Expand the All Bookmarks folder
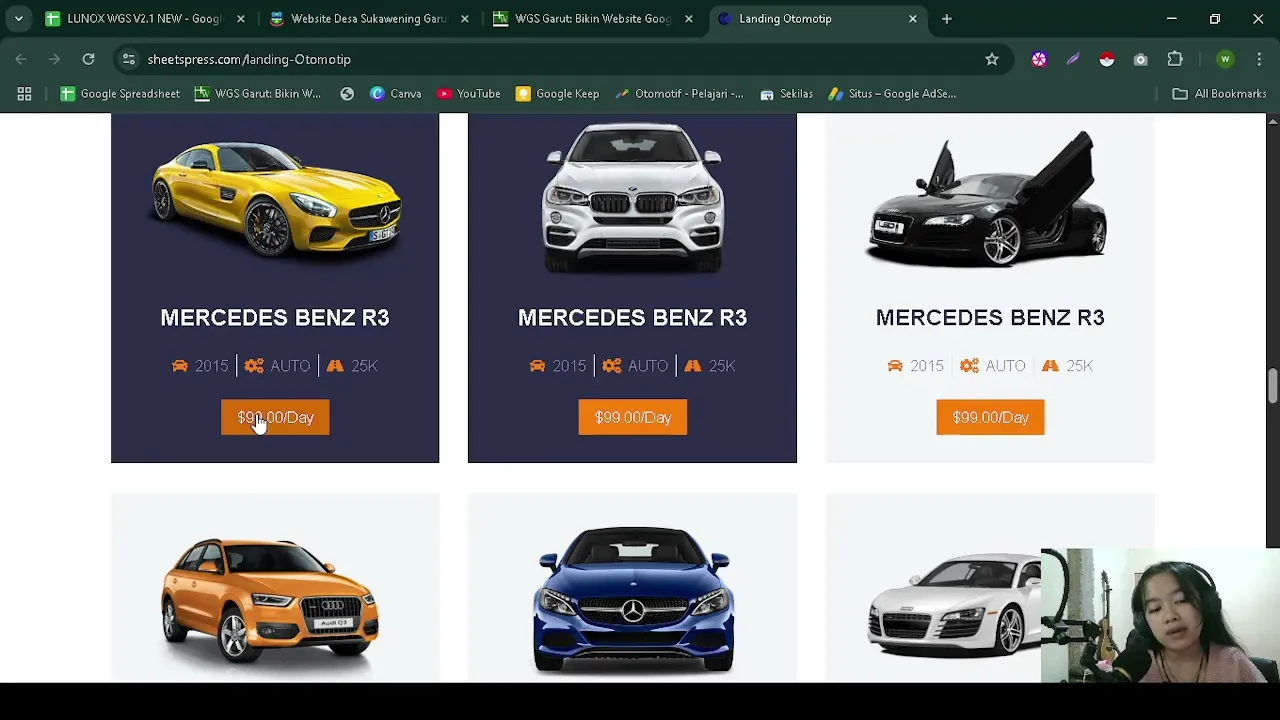This screenshot has width=1280, height=720. point(1219,93)
